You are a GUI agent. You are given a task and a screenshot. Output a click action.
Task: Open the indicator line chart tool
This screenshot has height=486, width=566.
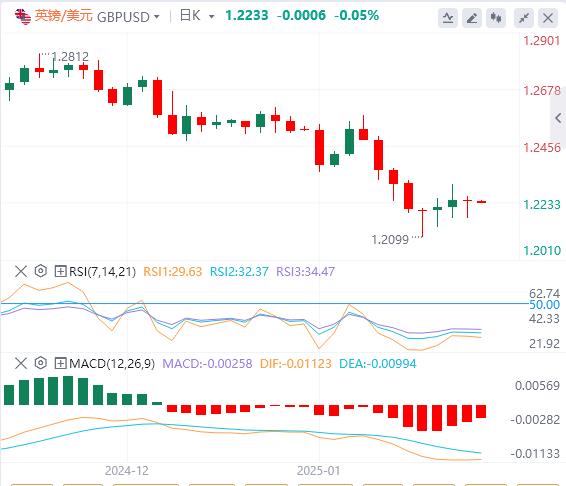point(448,17)
